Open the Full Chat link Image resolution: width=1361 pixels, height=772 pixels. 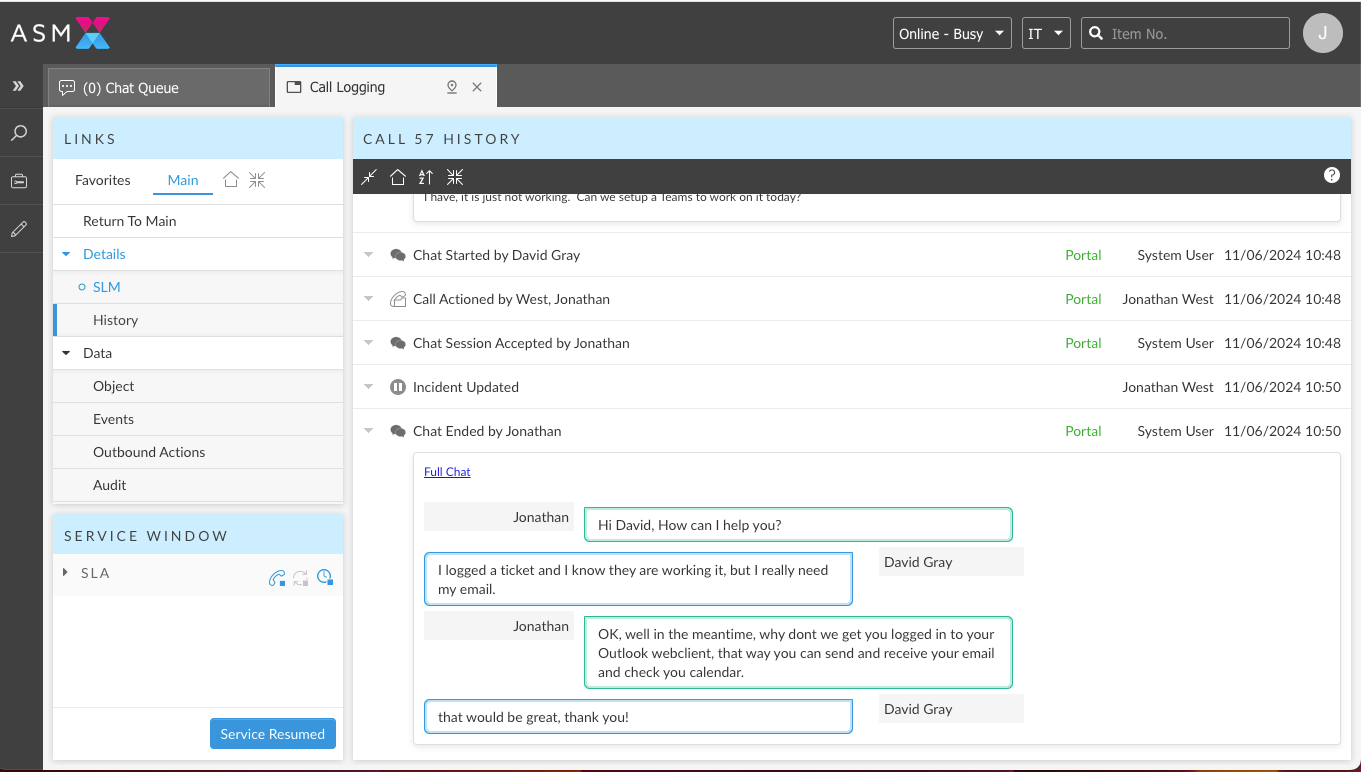447,472
